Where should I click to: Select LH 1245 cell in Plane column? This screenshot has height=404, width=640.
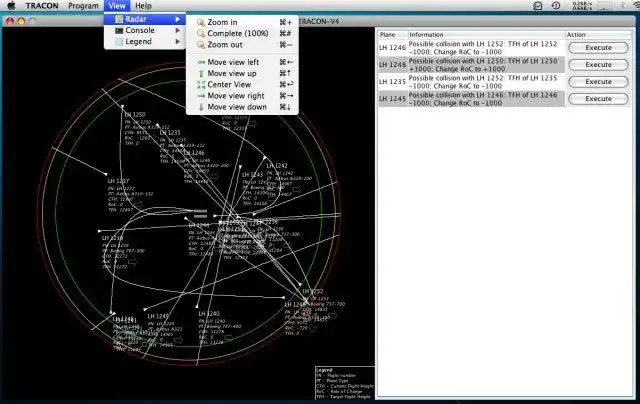(392, 99)
